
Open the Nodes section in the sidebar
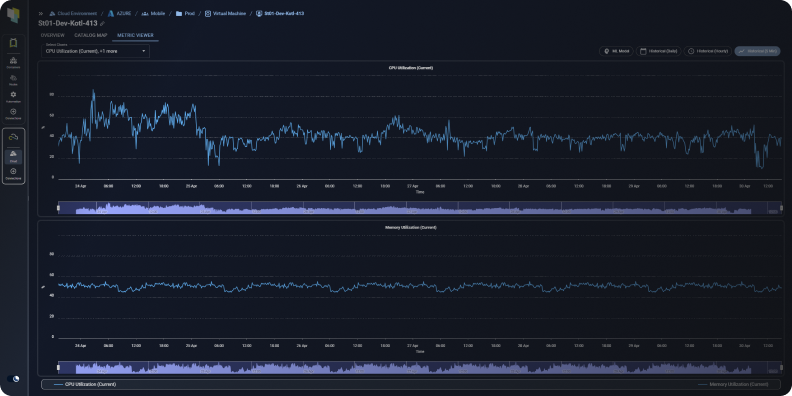tap(14, 80)
